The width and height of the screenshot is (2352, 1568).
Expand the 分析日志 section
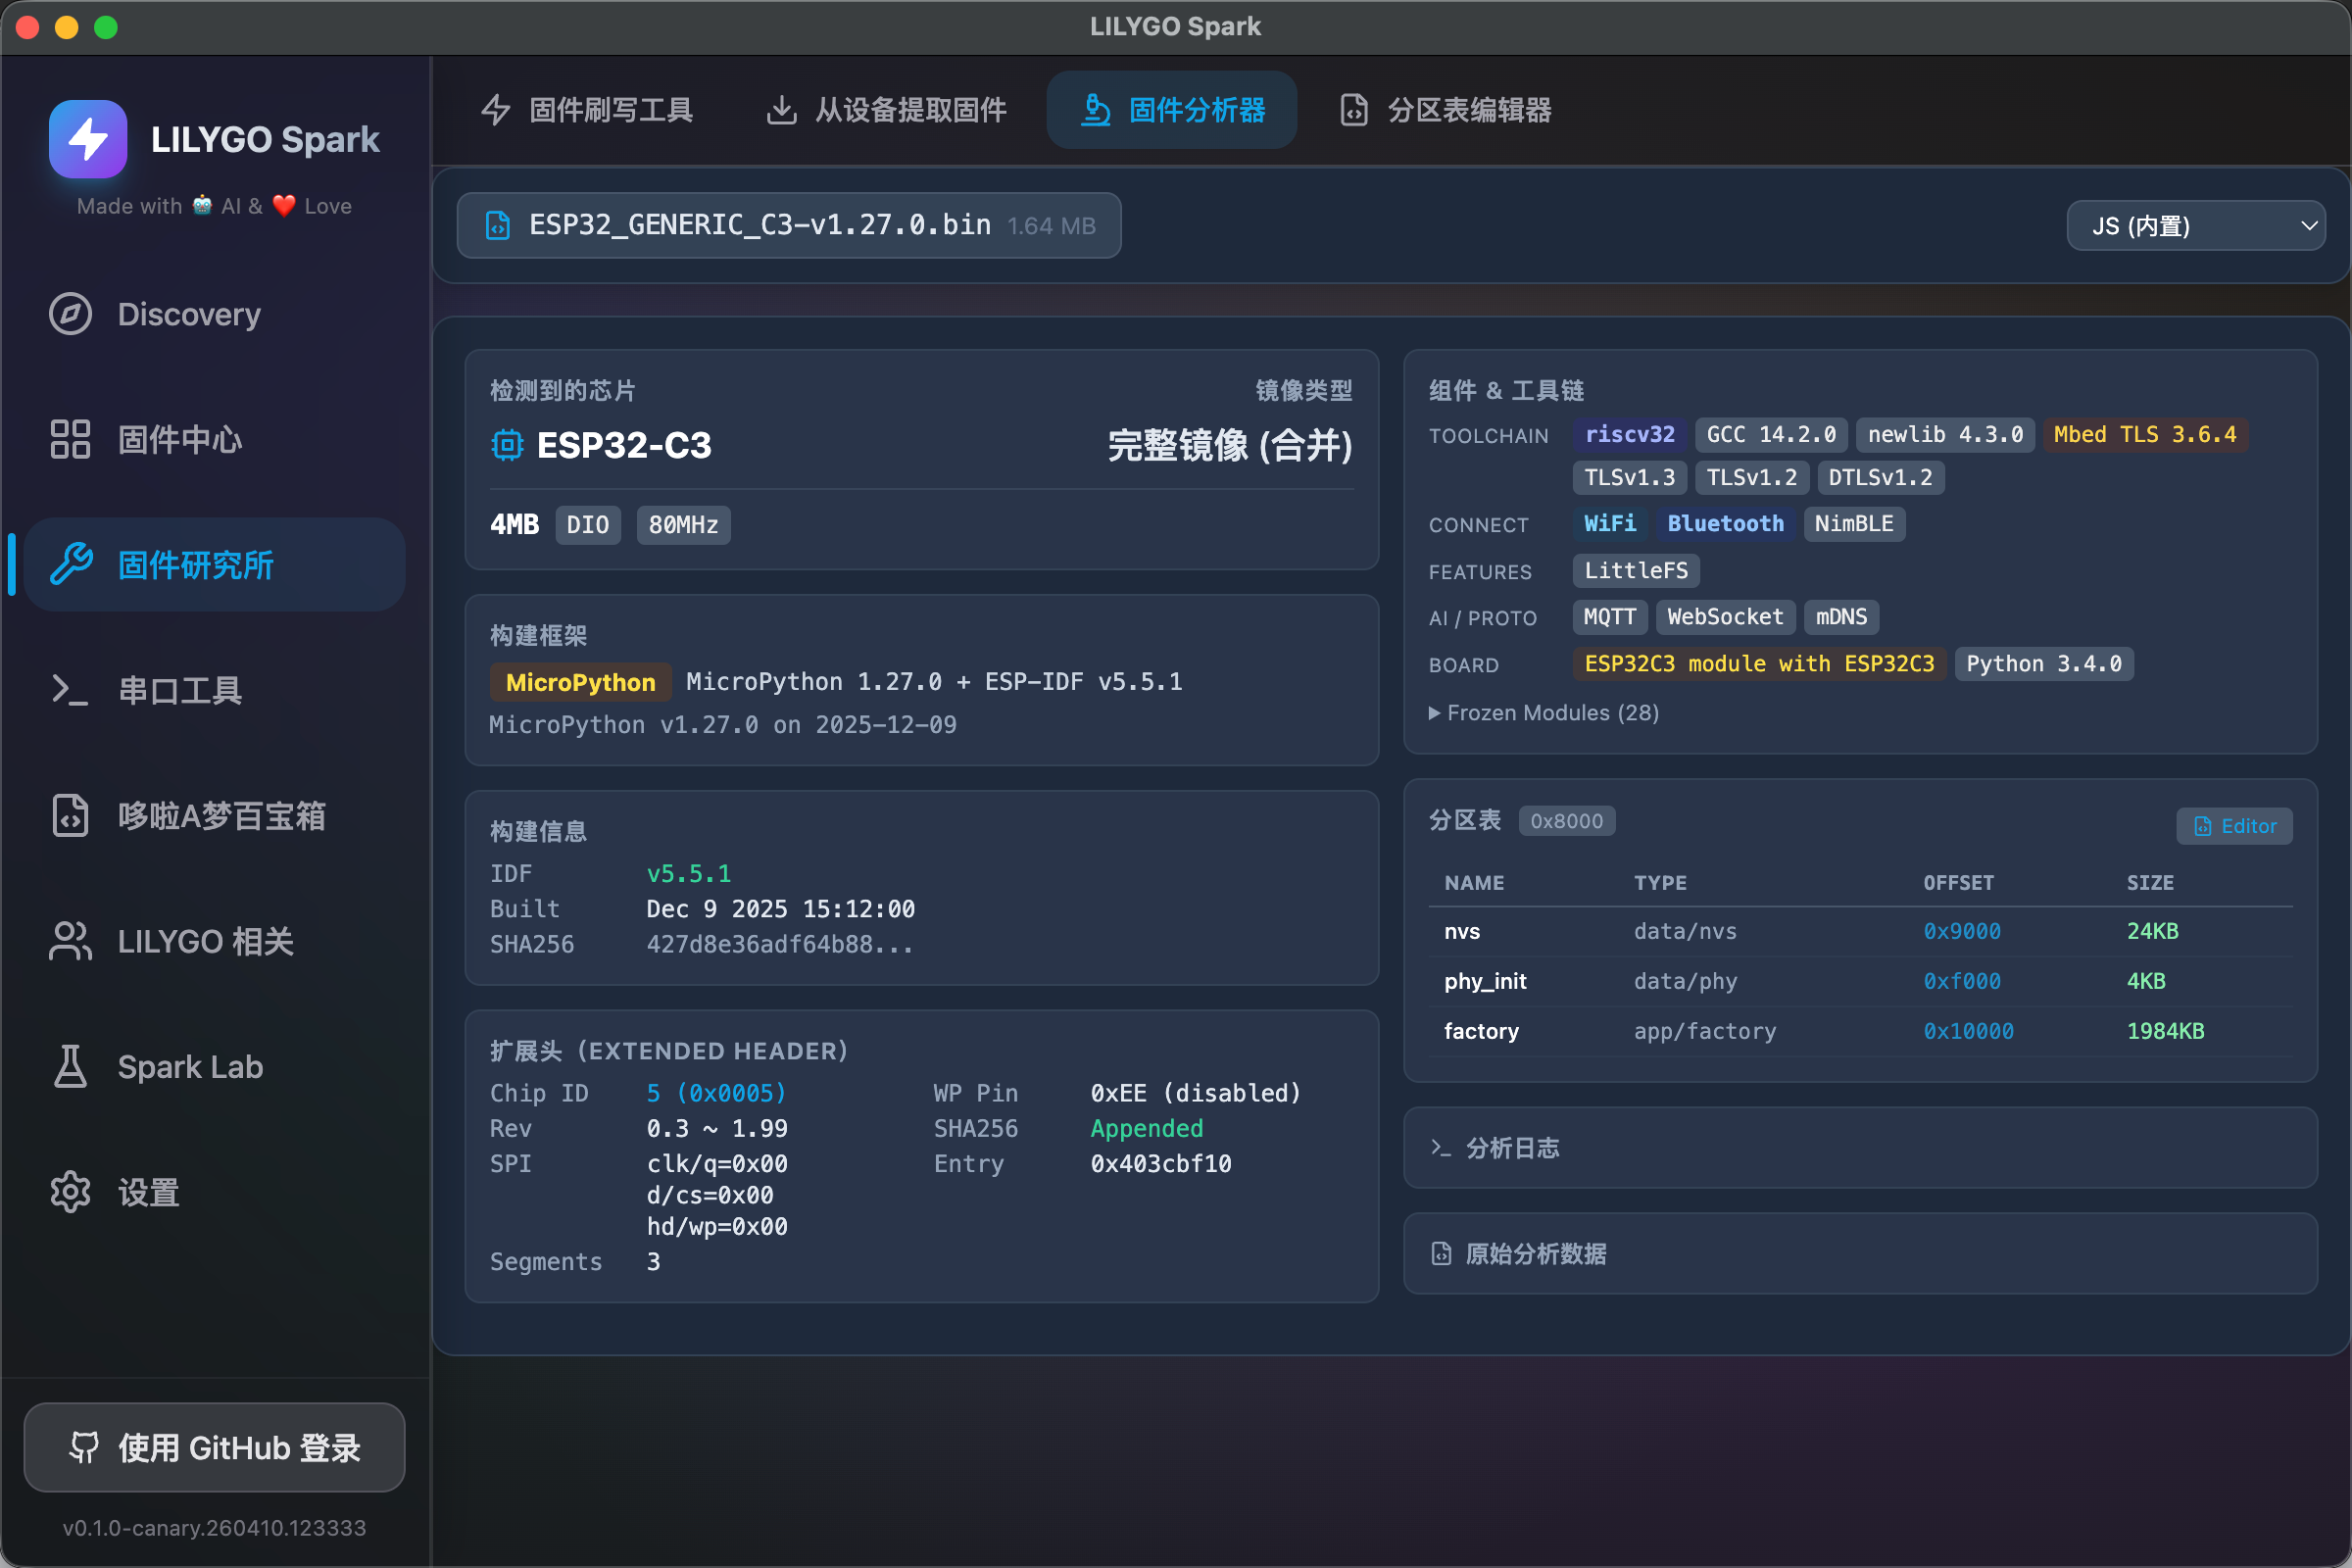click(1860, 1148)
